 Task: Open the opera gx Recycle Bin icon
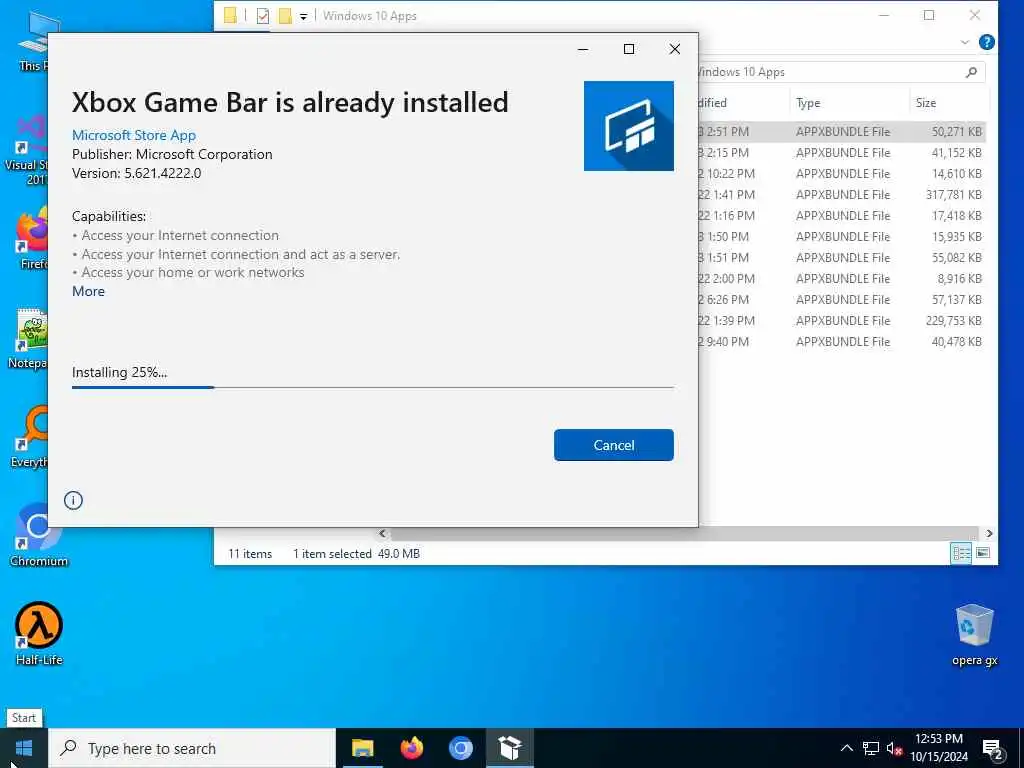[974, 635]
